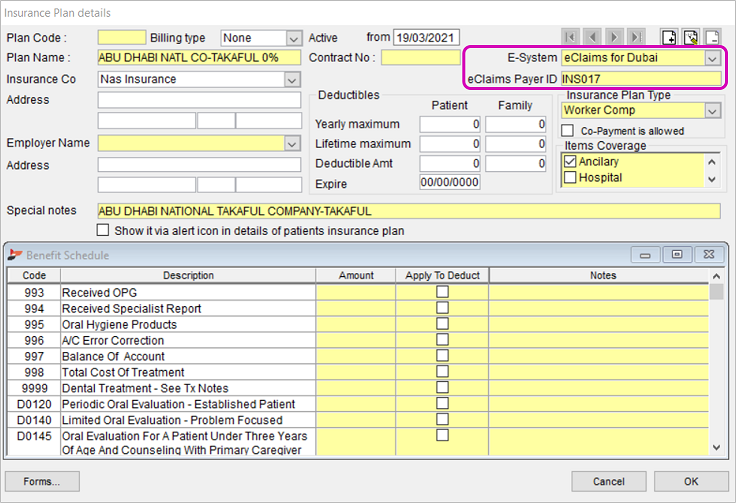Viewport: 736px width, 503px height.
Task: Go to the first insurance plan record
Action: (571, 38)
